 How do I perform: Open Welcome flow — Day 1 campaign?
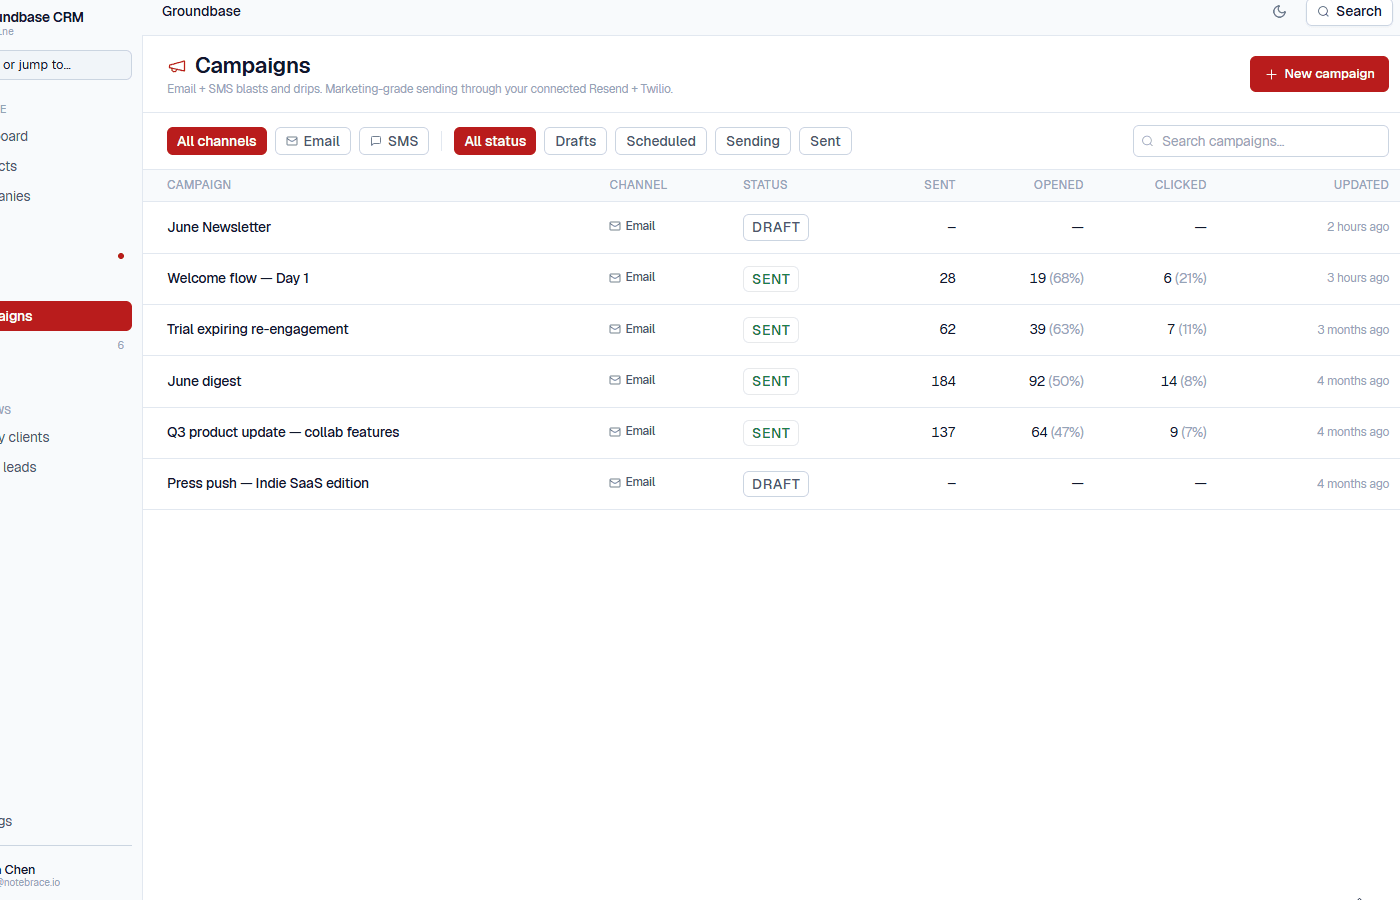[238, 278]
